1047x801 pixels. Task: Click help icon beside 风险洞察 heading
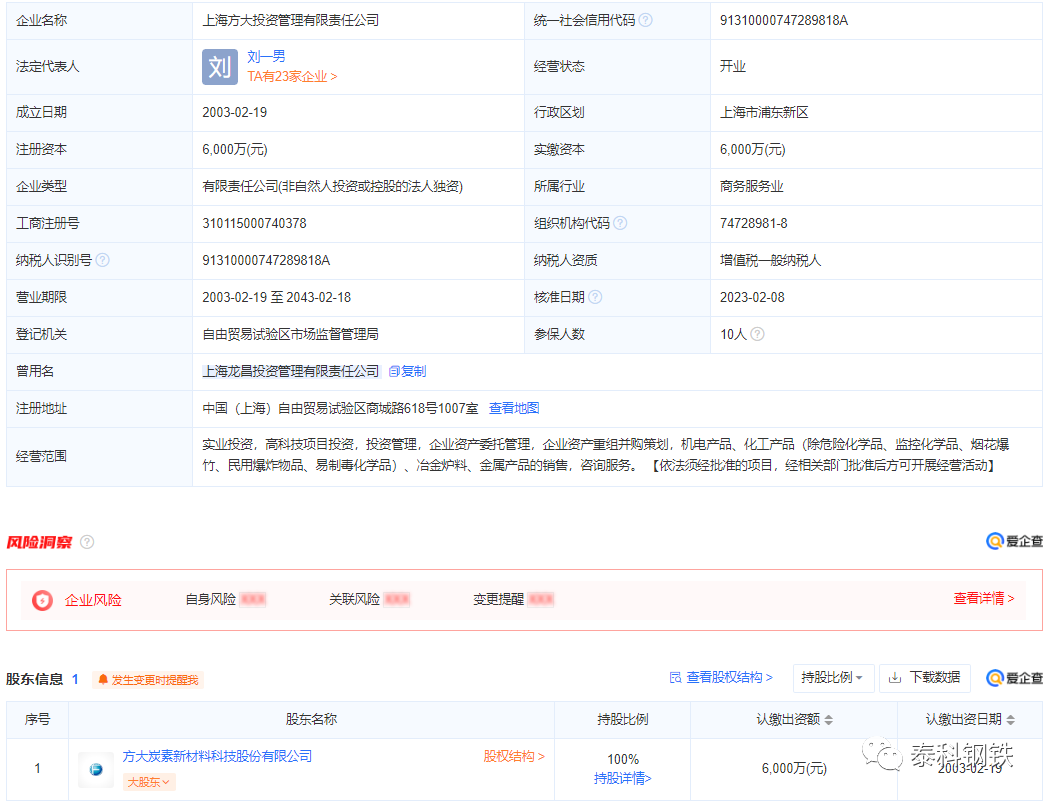pos(87,542)
